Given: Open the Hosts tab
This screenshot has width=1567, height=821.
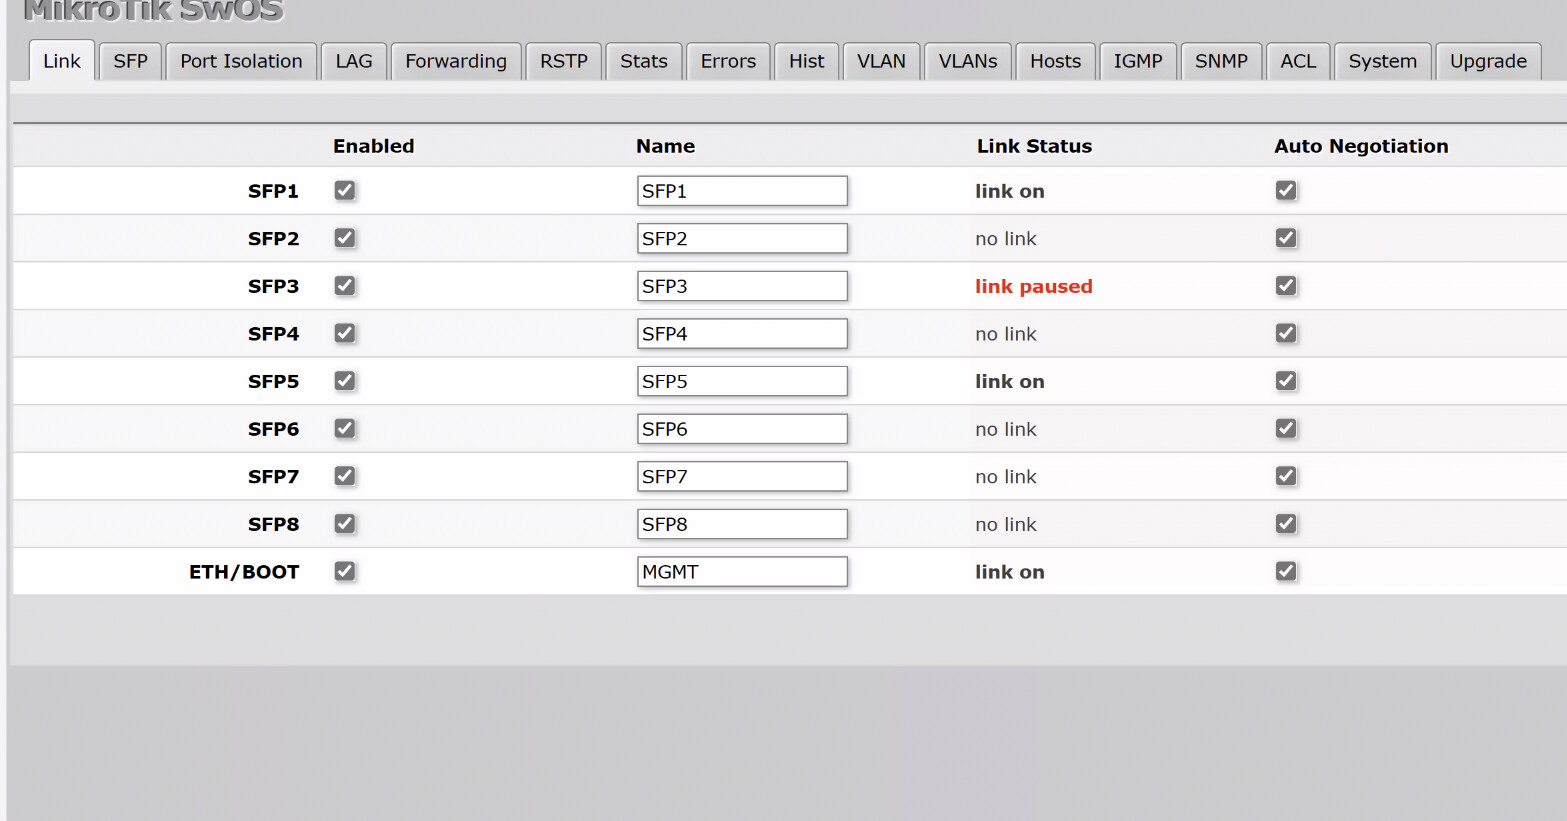Looking at the screenshot, I should [x=1056, y=61].
